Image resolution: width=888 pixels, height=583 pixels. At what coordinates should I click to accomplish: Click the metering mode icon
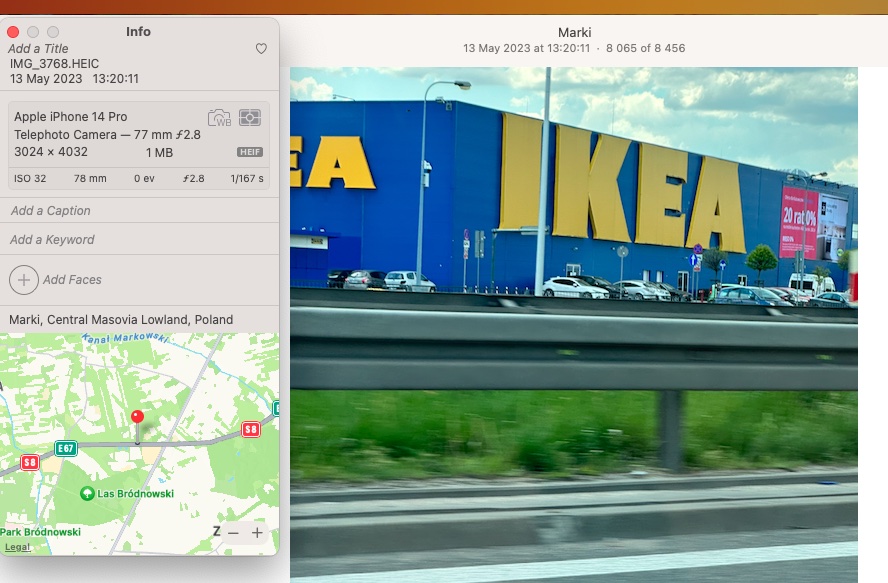pos(250,117)
